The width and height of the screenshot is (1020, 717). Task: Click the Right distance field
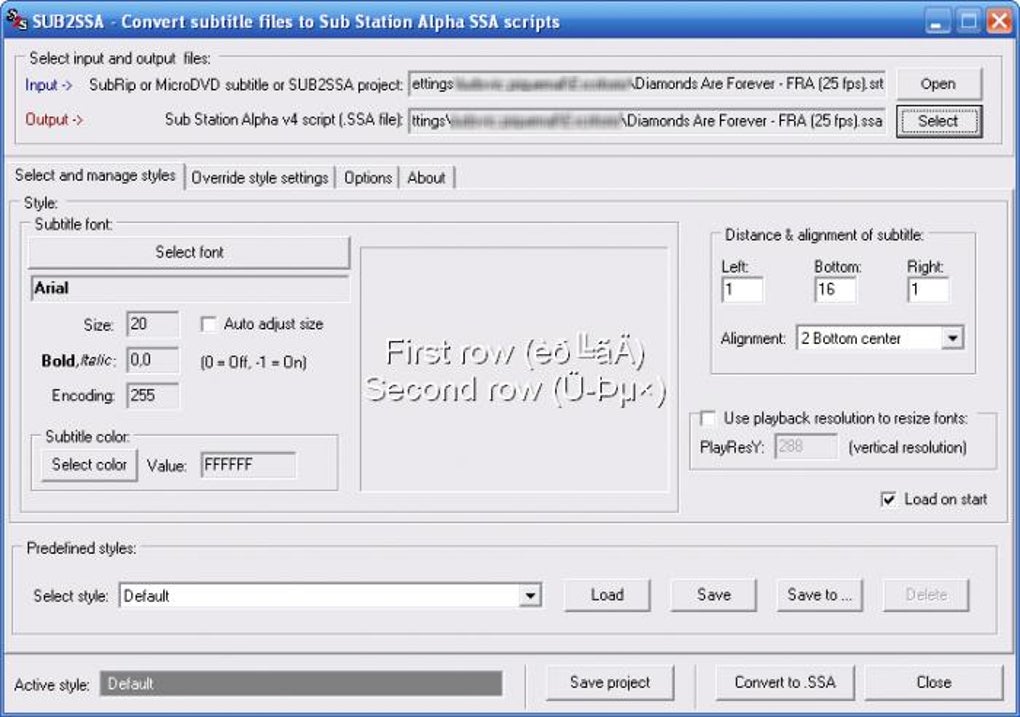928,290
